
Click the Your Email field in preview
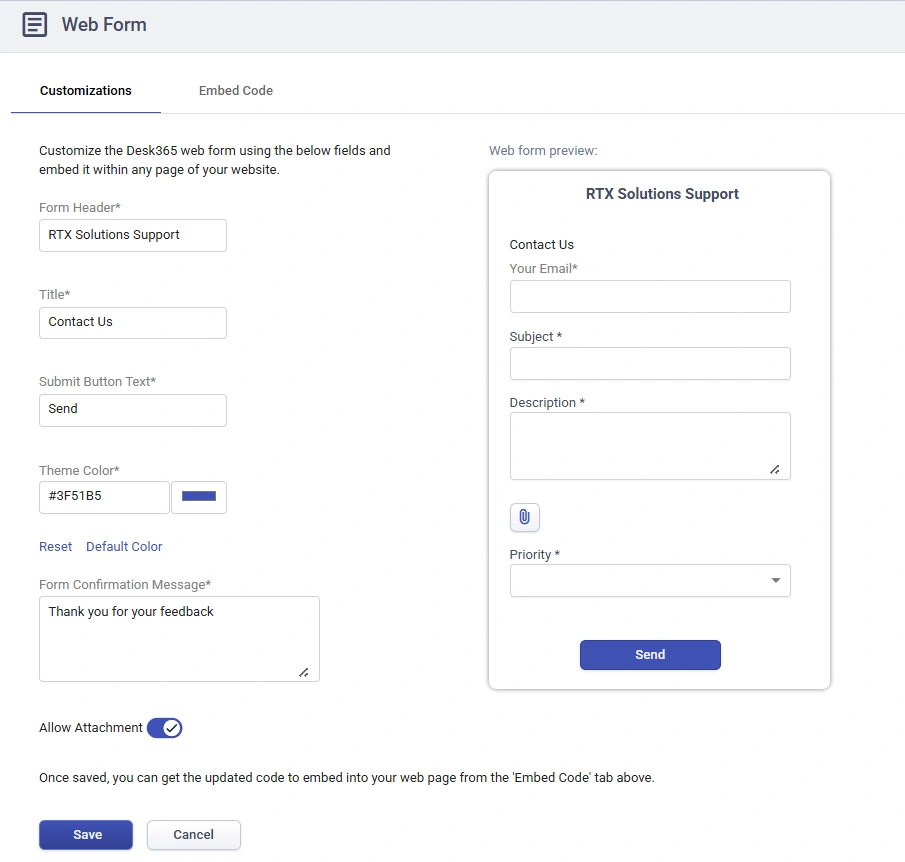point(650,296)
